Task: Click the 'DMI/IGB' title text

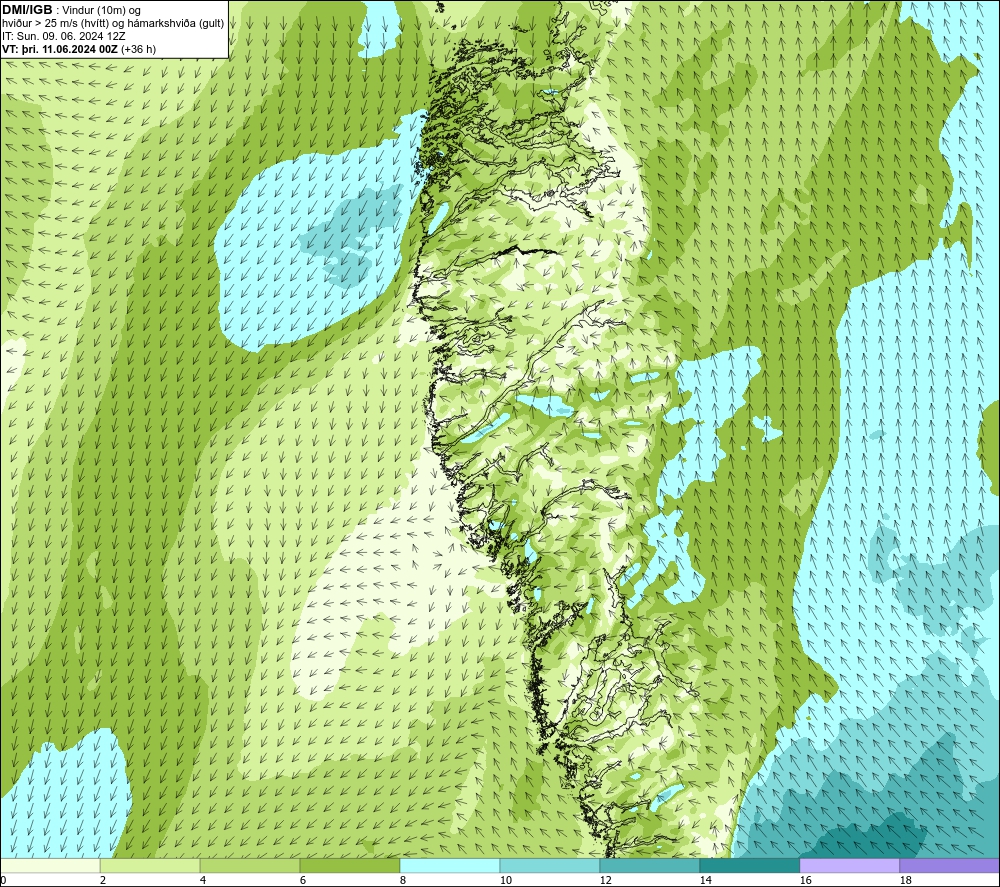Action: 27,10
